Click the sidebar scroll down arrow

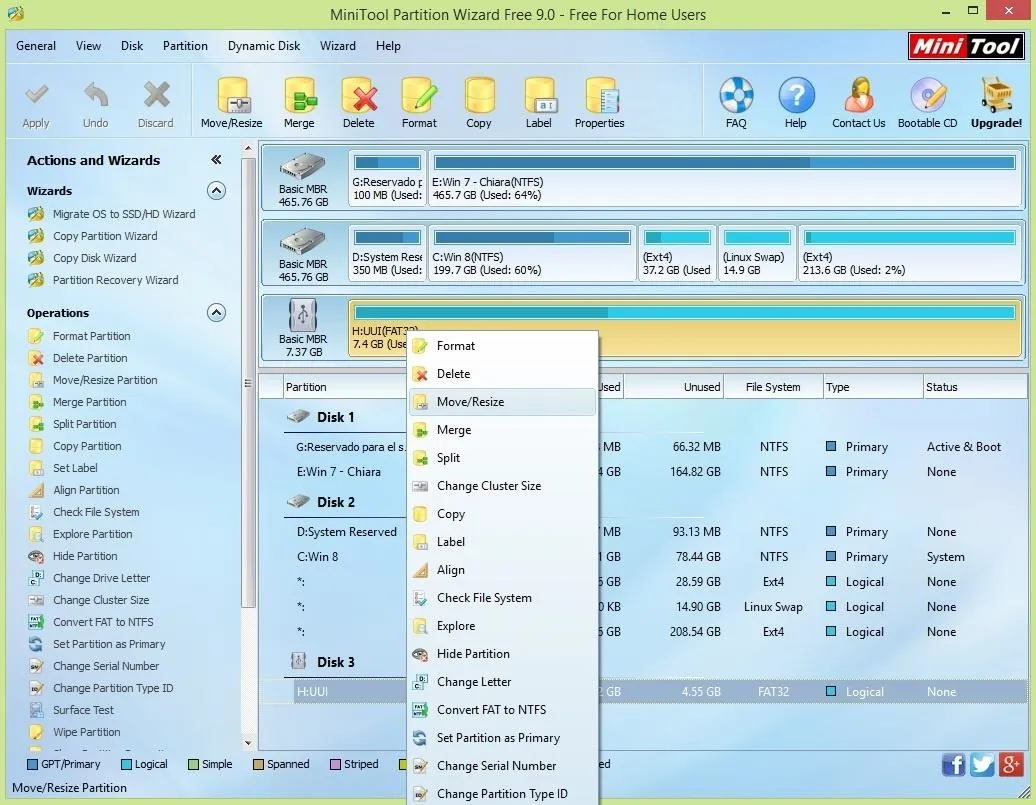(x=248, y=743)
